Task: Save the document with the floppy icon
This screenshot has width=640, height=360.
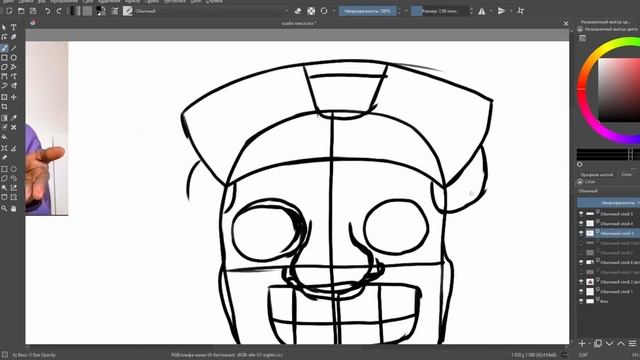Action: 33,11
